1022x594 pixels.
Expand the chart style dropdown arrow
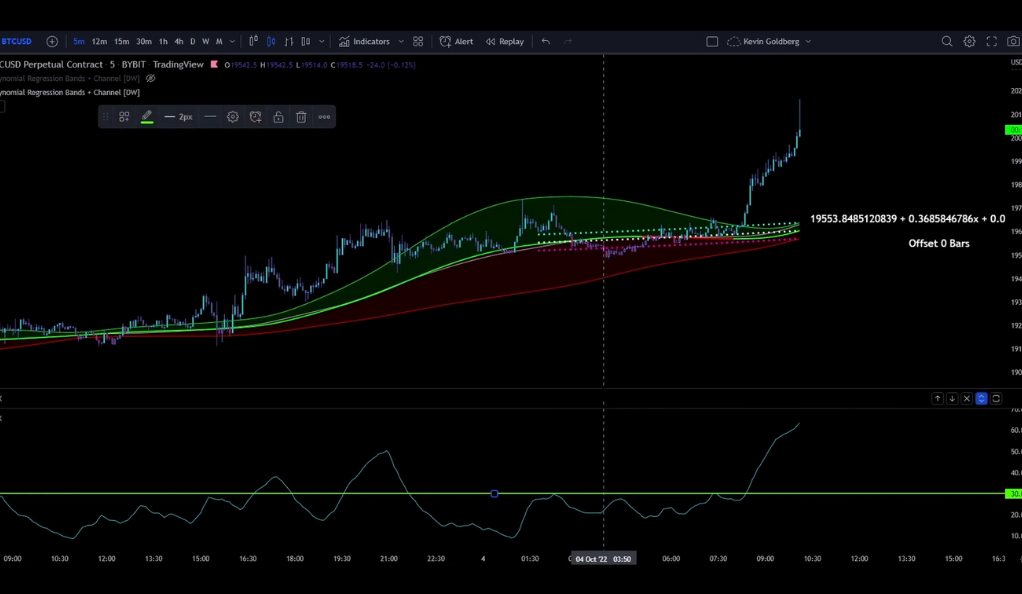(x=321, y=41)
